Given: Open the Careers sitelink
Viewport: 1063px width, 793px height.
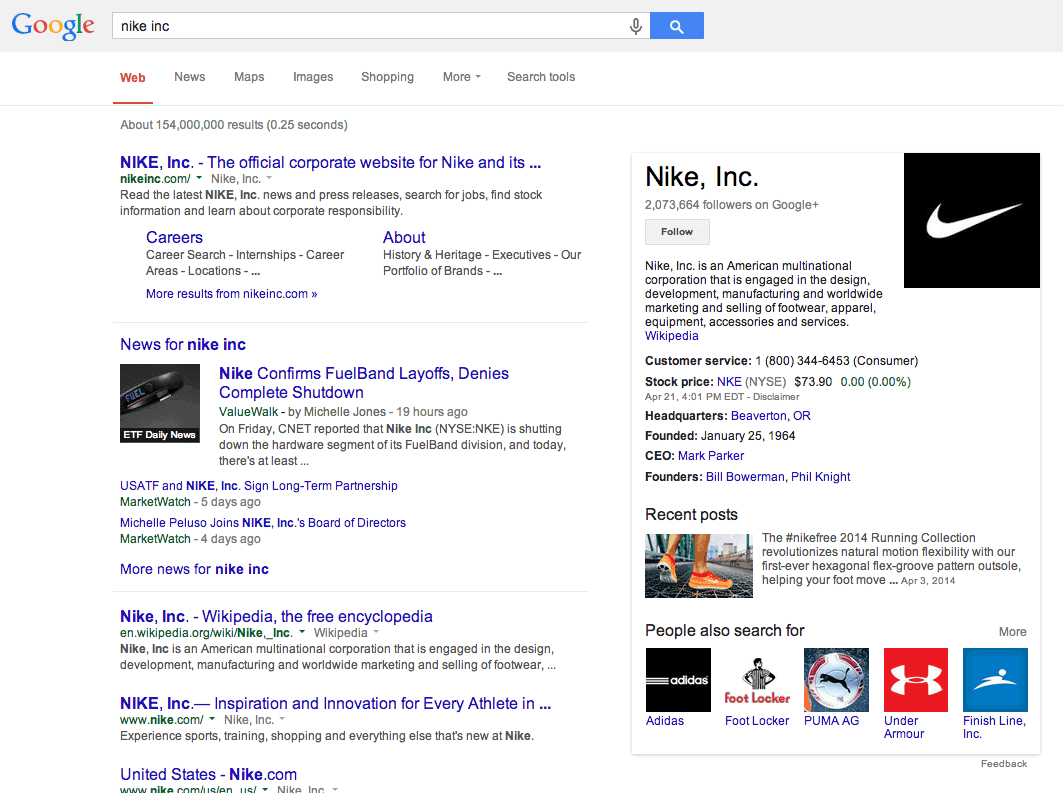Looking at the screenshot, I should (x=174, y=237).
